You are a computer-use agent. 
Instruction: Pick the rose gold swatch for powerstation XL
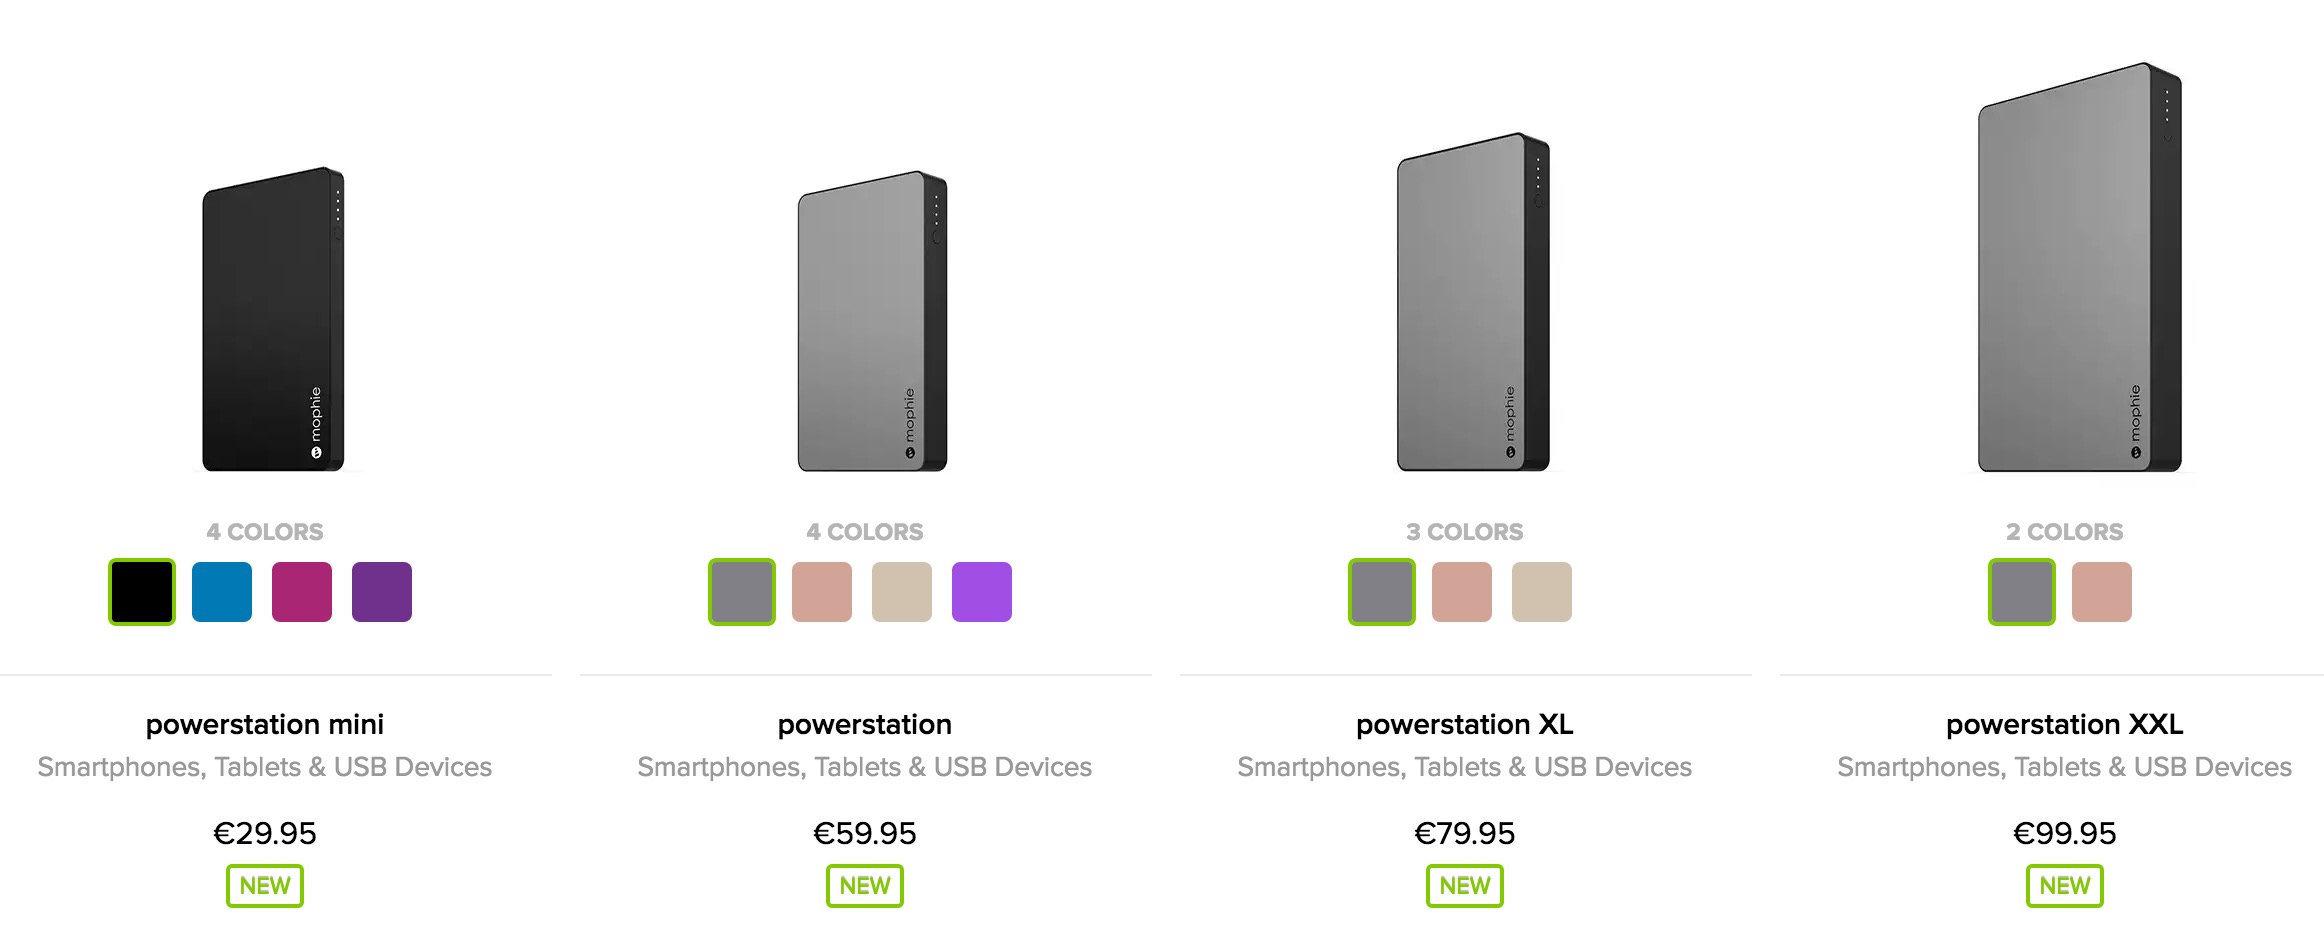pos(1461,591)
